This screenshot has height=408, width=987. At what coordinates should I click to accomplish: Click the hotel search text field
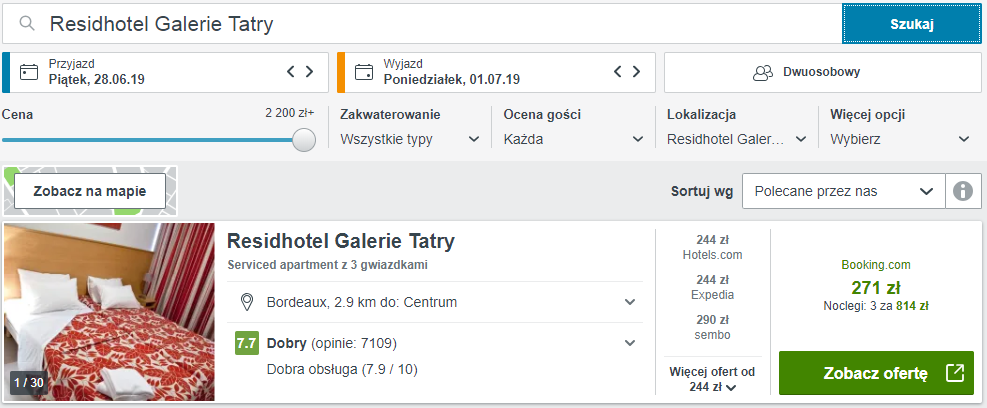coord(422,24)
